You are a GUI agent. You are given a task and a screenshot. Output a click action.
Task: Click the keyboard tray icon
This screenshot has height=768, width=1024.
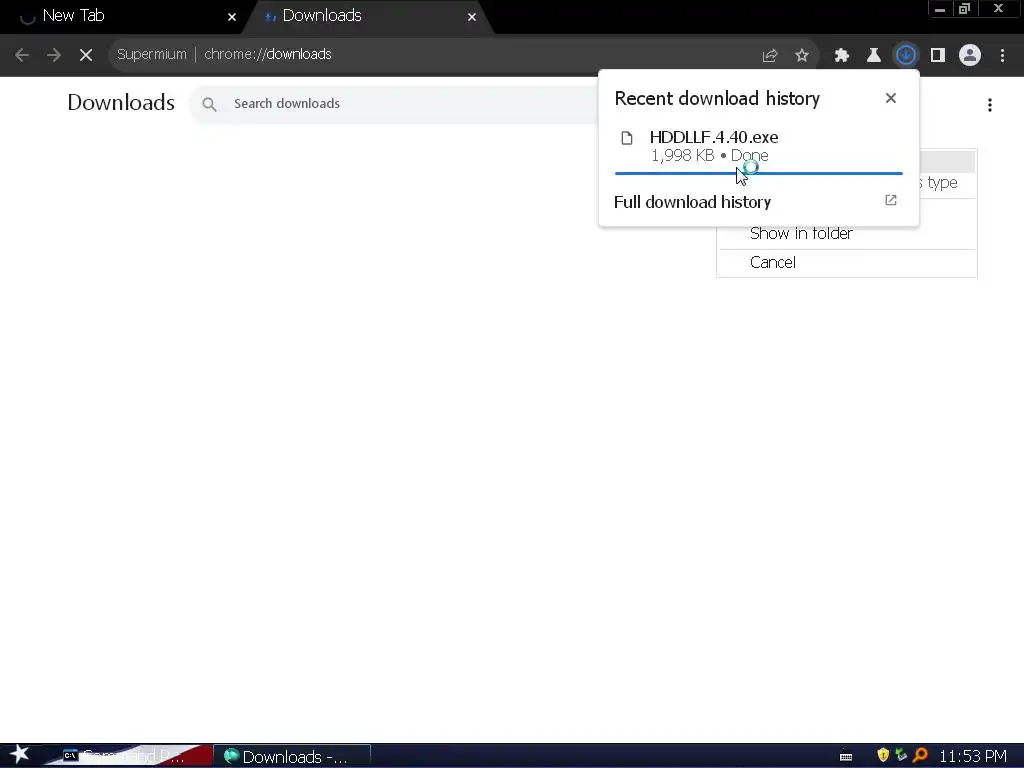846,757
